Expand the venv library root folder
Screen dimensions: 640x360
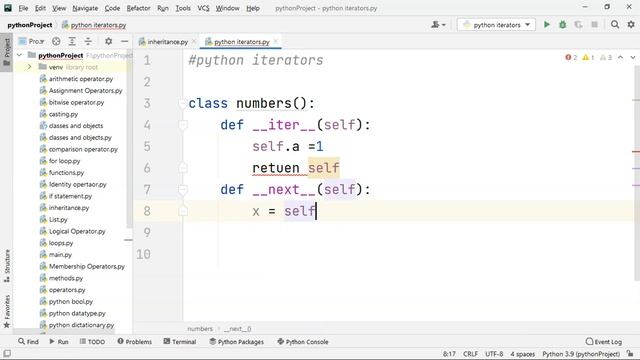[29, 67]
